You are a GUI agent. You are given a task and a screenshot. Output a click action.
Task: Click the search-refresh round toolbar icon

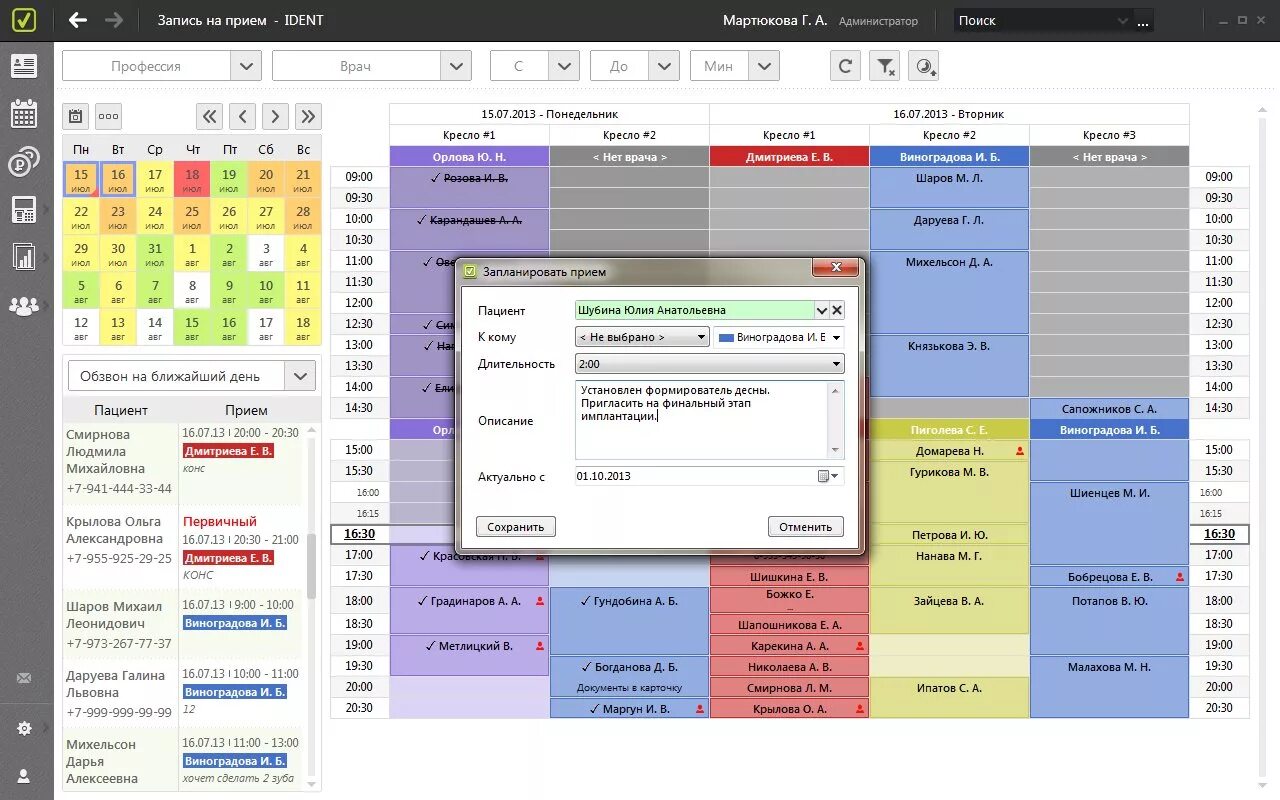[x=925, y=66]
